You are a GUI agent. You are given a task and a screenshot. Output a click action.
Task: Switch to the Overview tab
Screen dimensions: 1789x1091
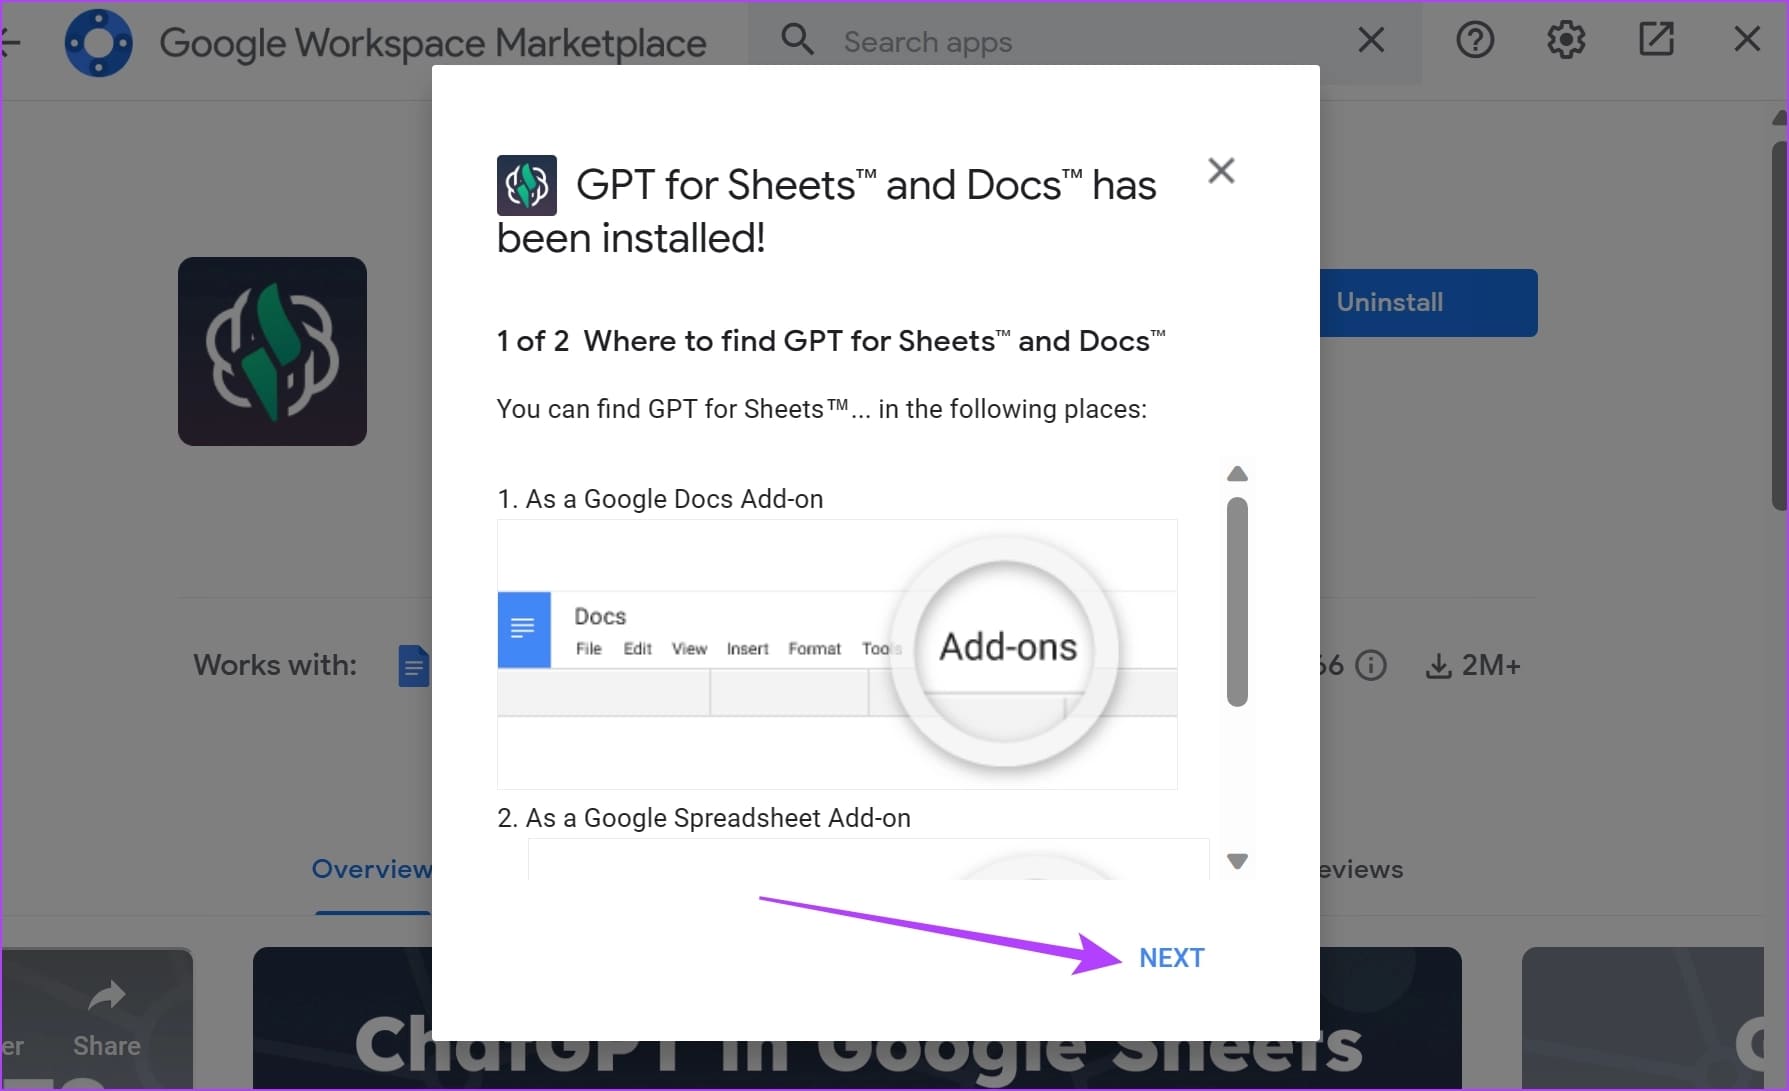tap(371, 869)
